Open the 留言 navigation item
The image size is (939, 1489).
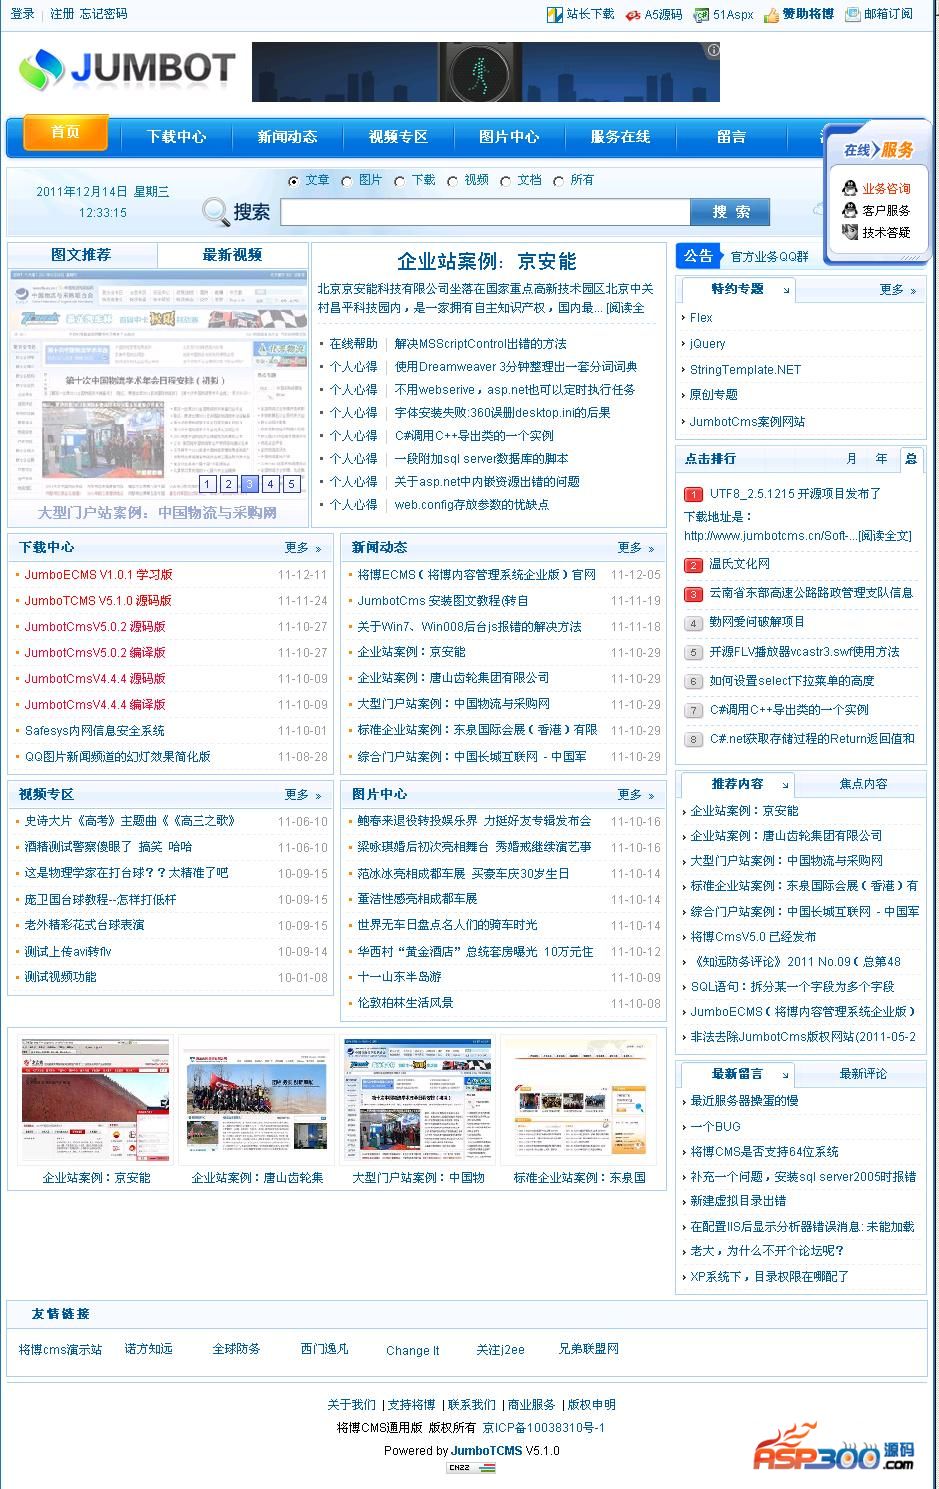pos(731,137)
